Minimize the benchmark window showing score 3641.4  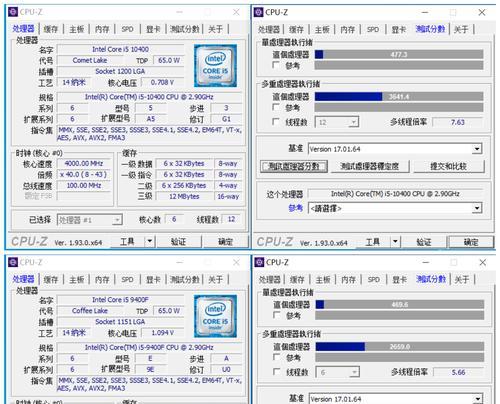tap(425, 12)
